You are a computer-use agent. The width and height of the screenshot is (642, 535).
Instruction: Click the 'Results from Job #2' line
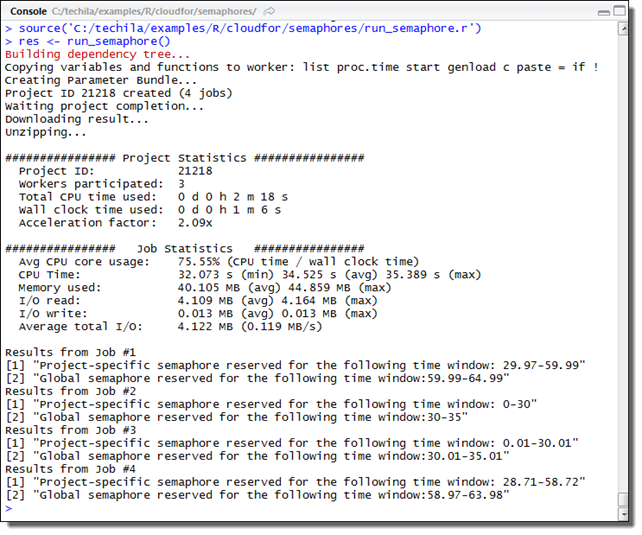click(x=70, y=391)
